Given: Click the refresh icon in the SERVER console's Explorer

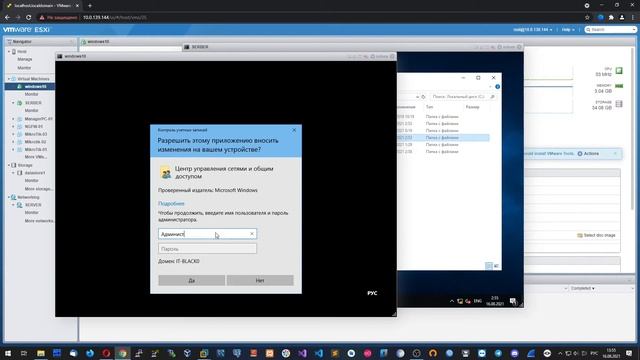Looking at the screenshot, I should [423, 97].
